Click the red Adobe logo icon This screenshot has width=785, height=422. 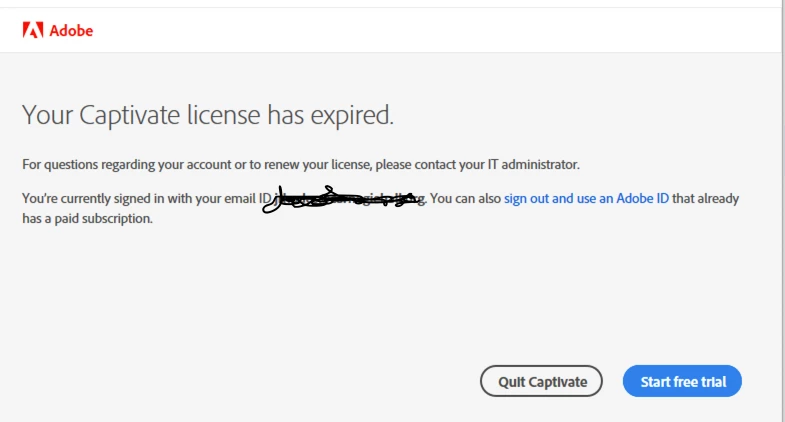click(33, 31)
